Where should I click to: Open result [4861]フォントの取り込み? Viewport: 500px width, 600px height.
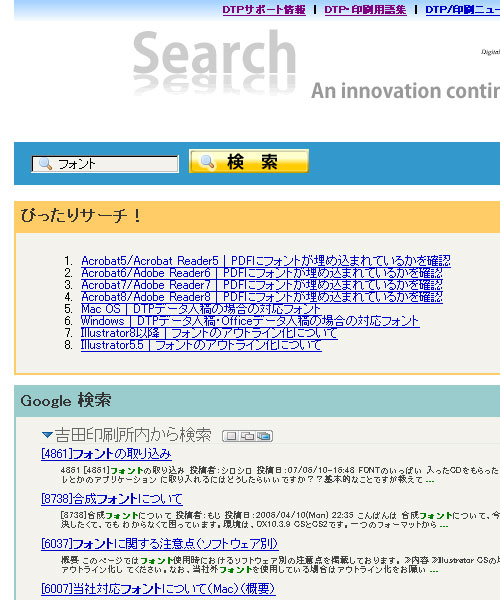click(x=106, y=454)
